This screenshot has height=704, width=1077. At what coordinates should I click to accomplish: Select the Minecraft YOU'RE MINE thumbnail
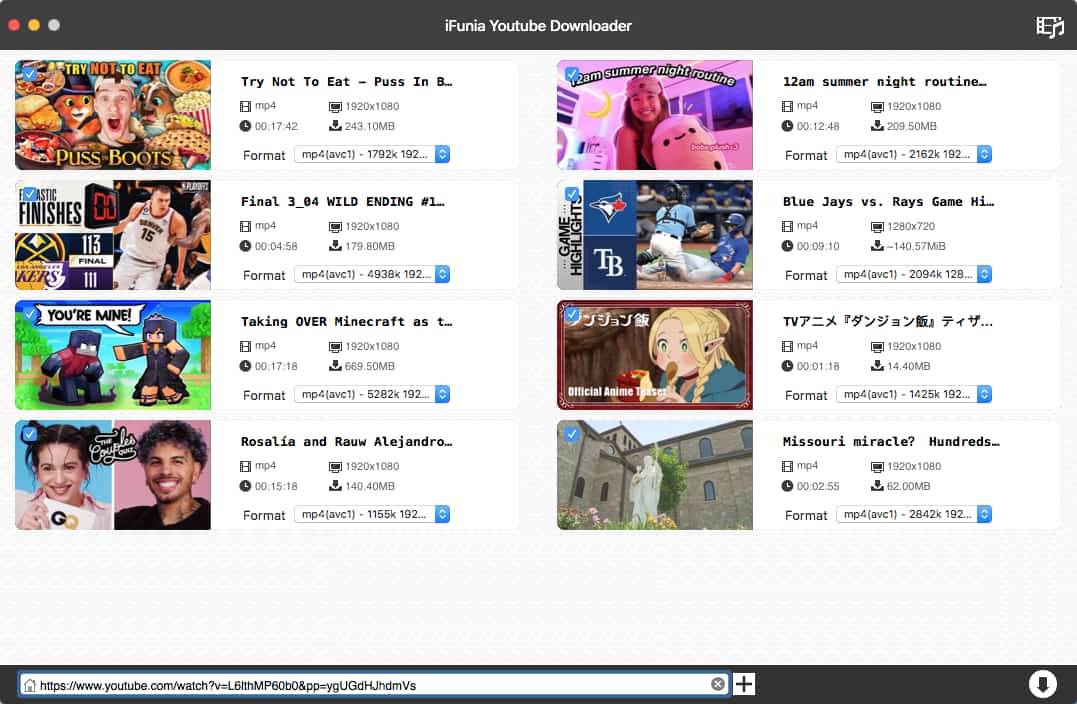113,355
